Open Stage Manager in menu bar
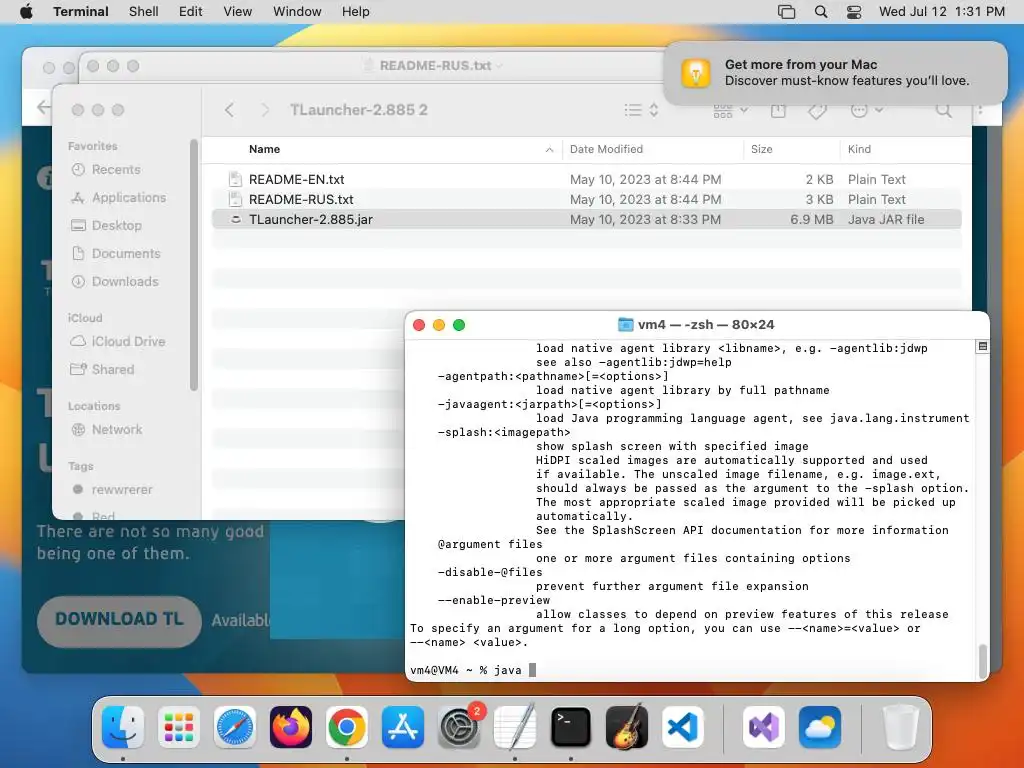The image size is (1024, 768). click(786, 12)
